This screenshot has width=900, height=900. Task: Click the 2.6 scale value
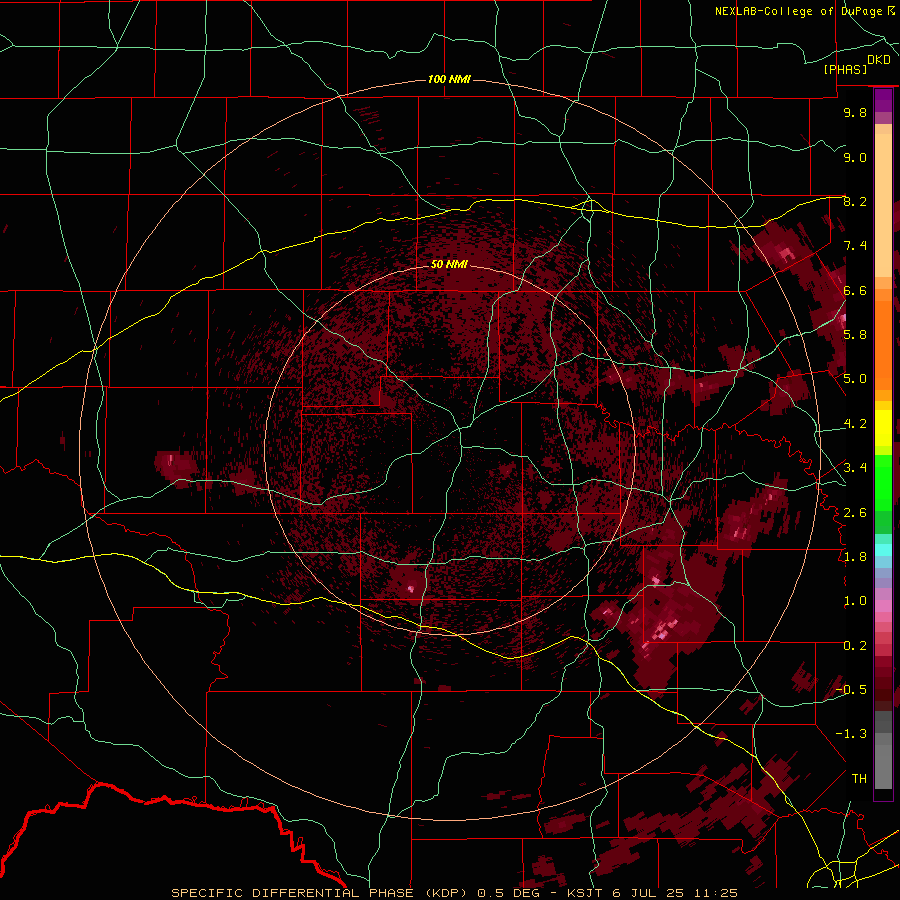pos(855,513)
